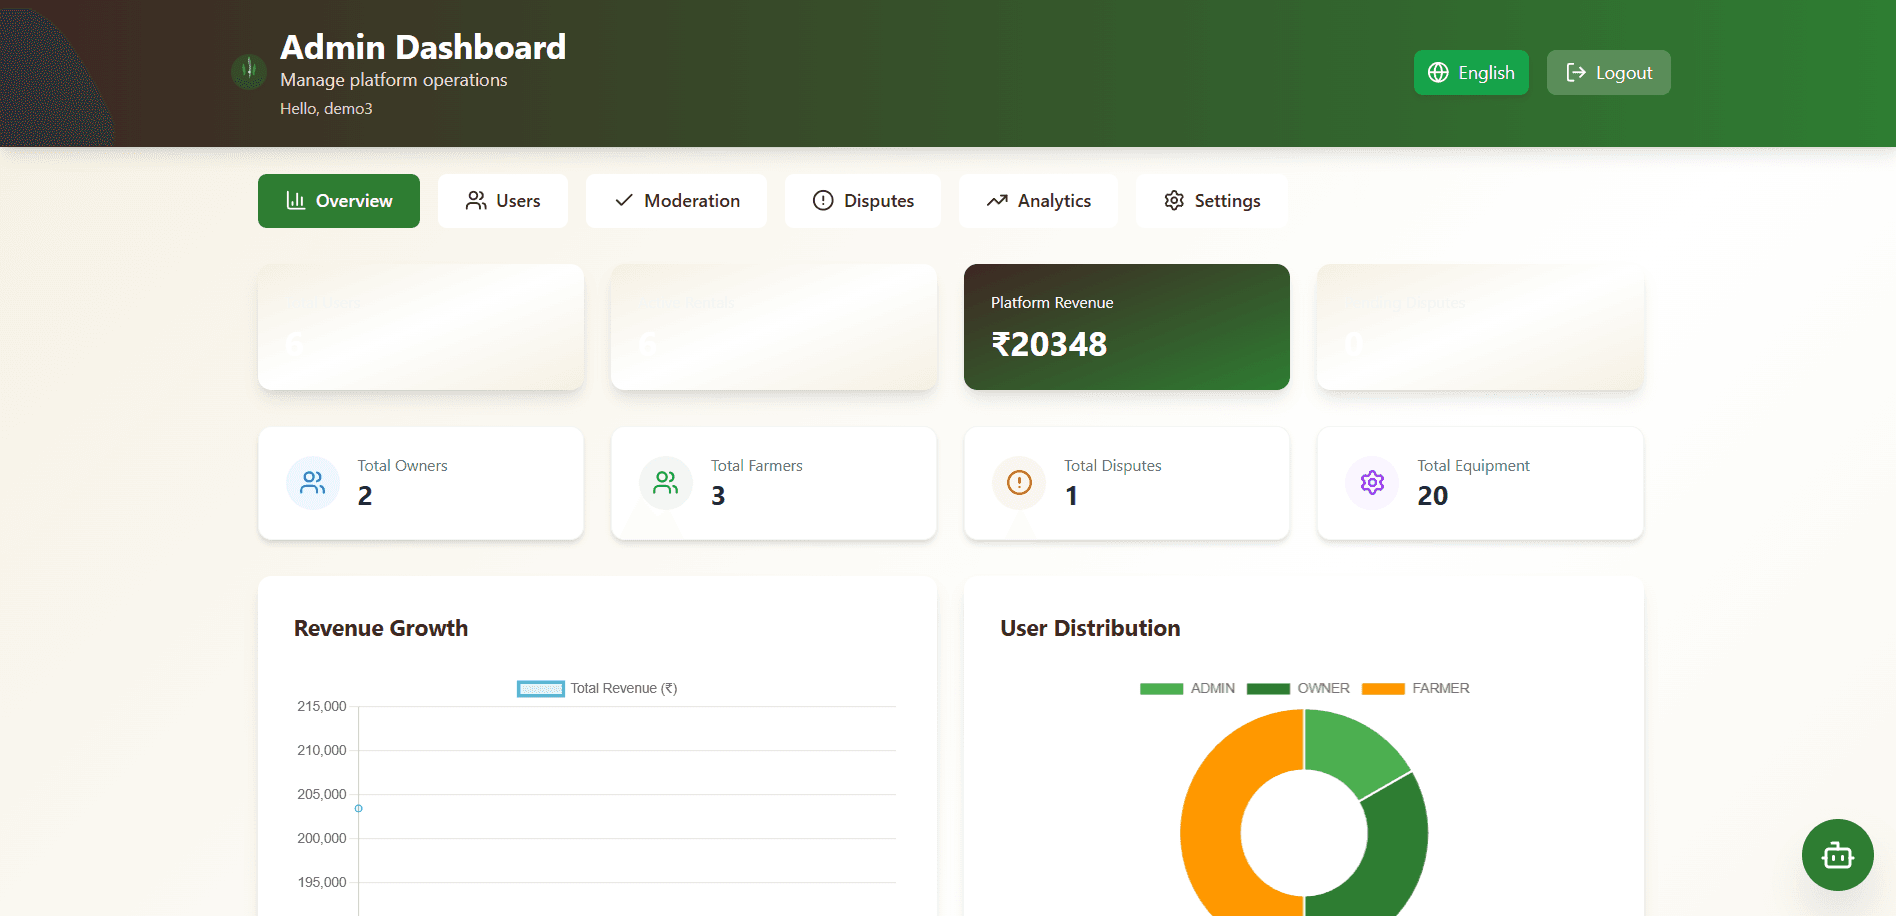Toggle ADMIN segment in User Distribution legend
Image resolution: width=1896 pixels, height=916 pixels.
click(1161, 689)
